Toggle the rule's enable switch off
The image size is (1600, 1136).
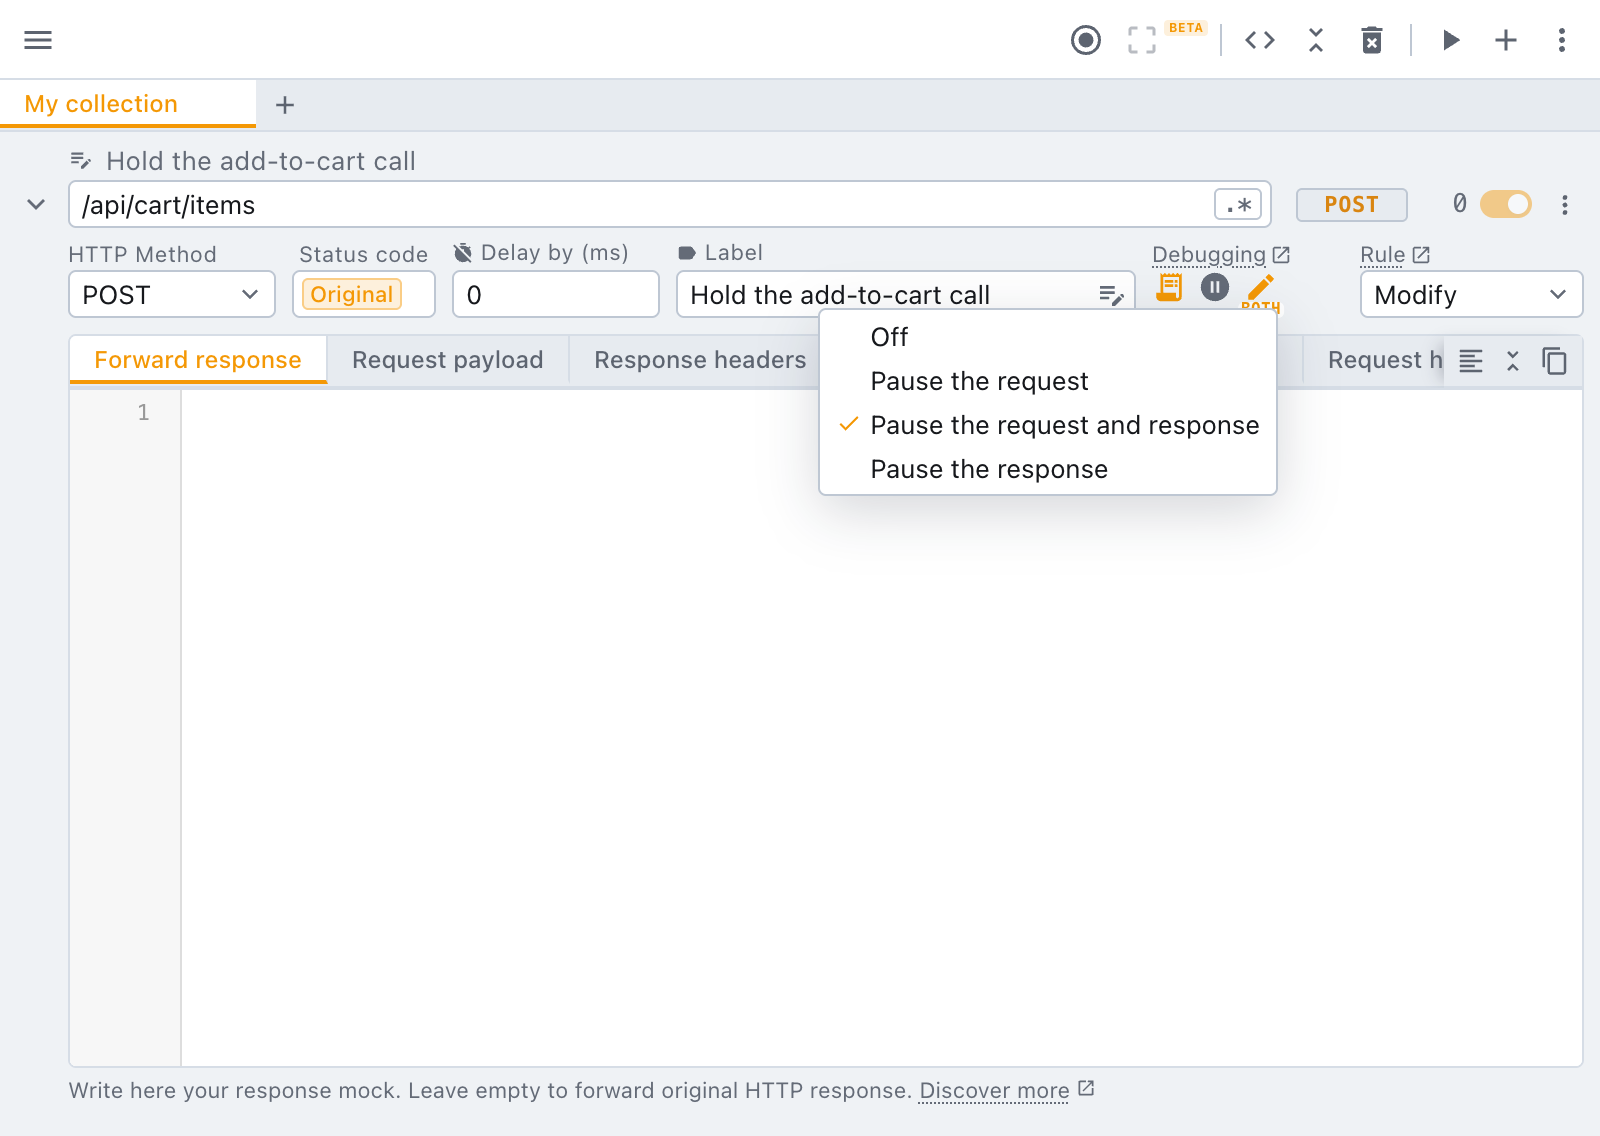pyautogui.click(x=1506, y=204)
